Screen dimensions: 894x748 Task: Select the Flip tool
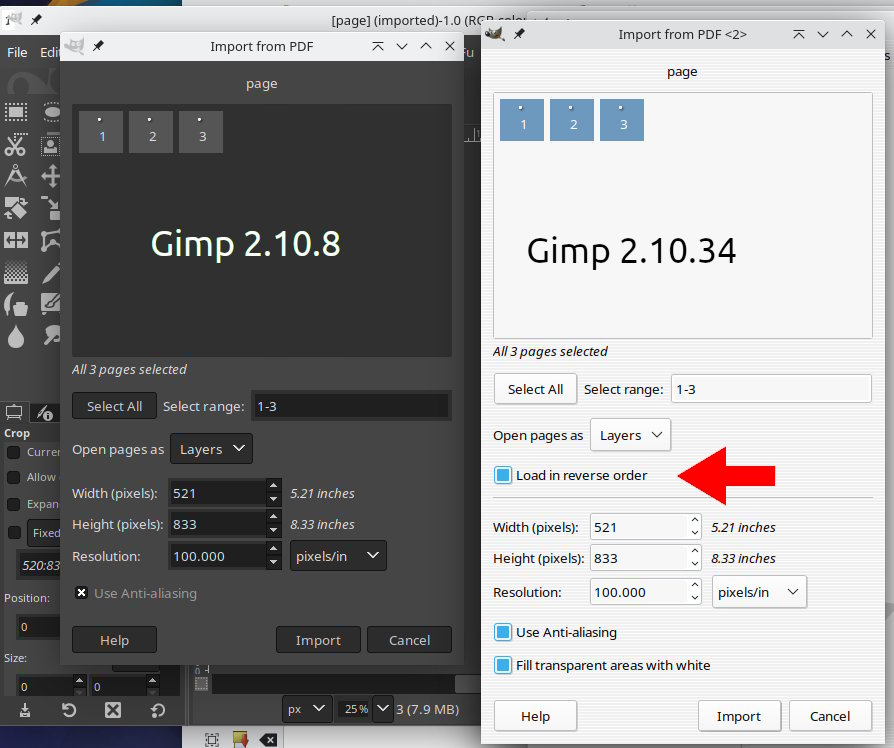15,240
